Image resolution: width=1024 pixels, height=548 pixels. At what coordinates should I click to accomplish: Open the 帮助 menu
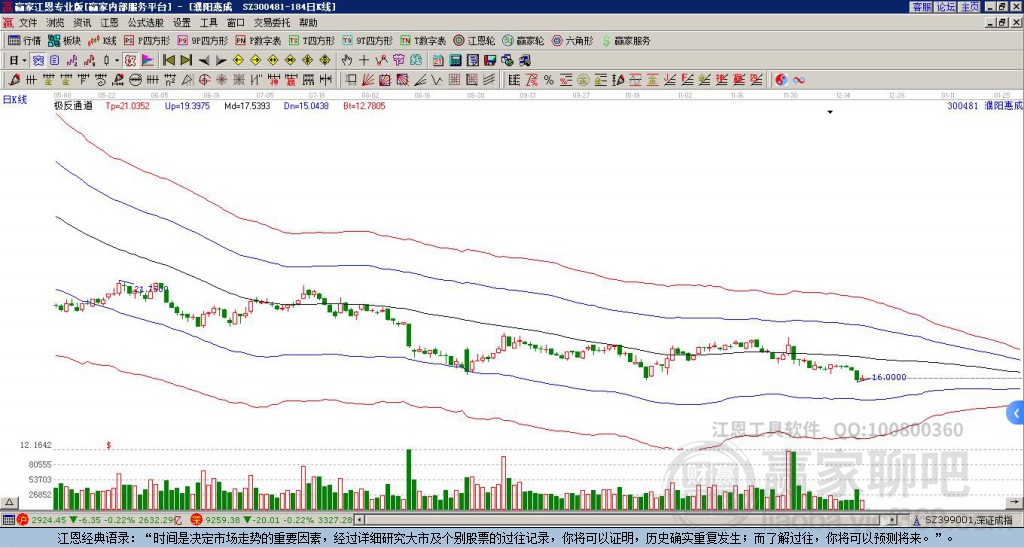pos(308,23)
